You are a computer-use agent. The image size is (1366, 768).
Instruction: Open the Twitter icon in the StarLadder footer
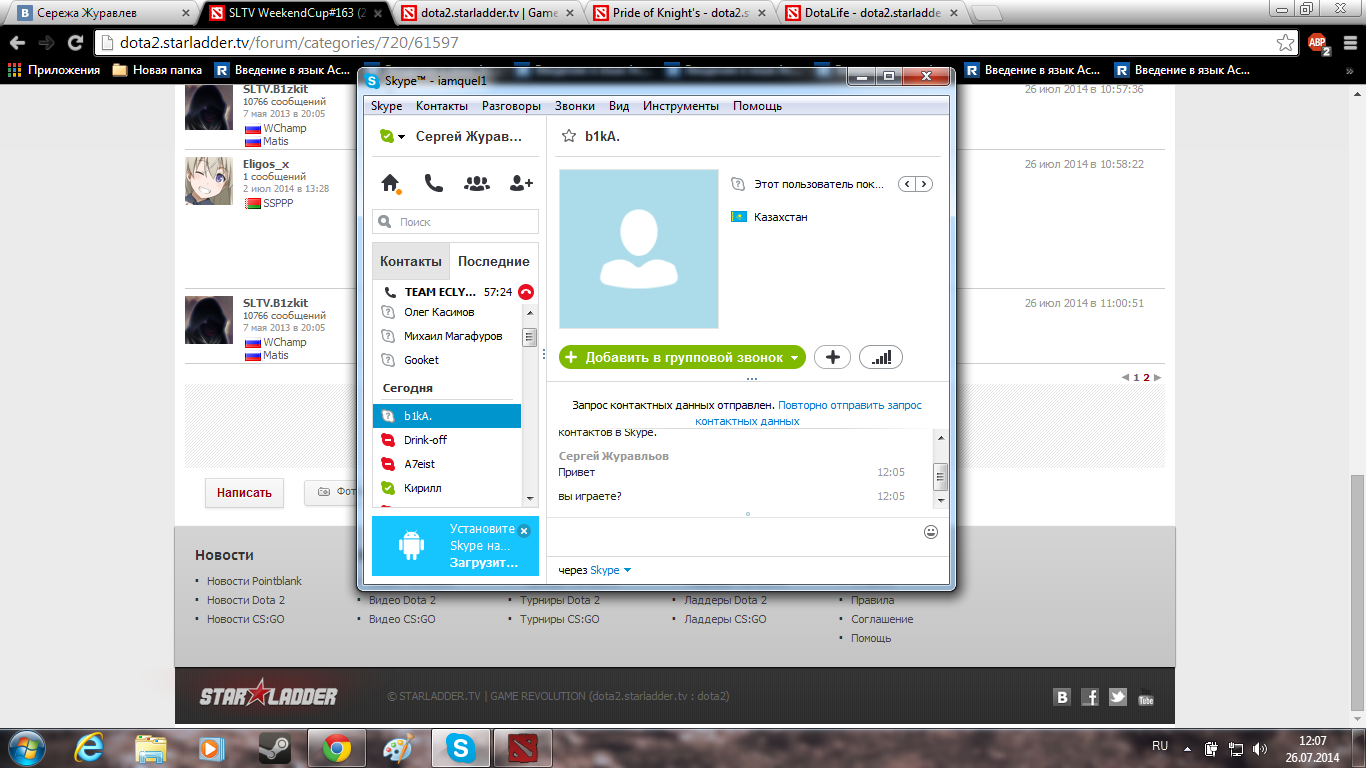[1118, 697]
